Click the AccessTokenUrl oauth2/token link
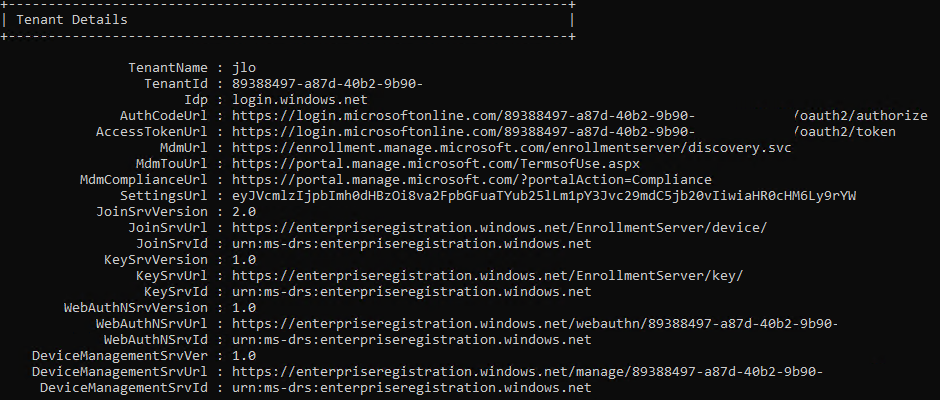Image resolution: width=940 pixels, height=400 pixels. pos(564,132)
